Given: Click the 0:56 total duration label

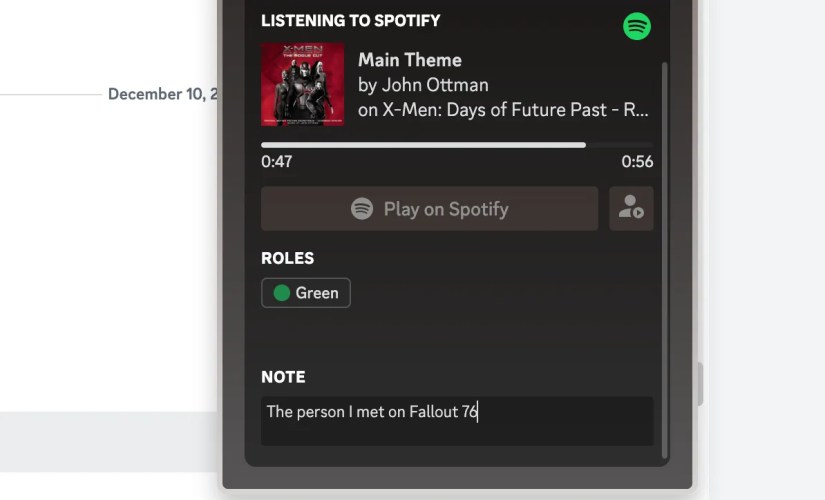Looking at the screenshot, I should click(637, 161).
